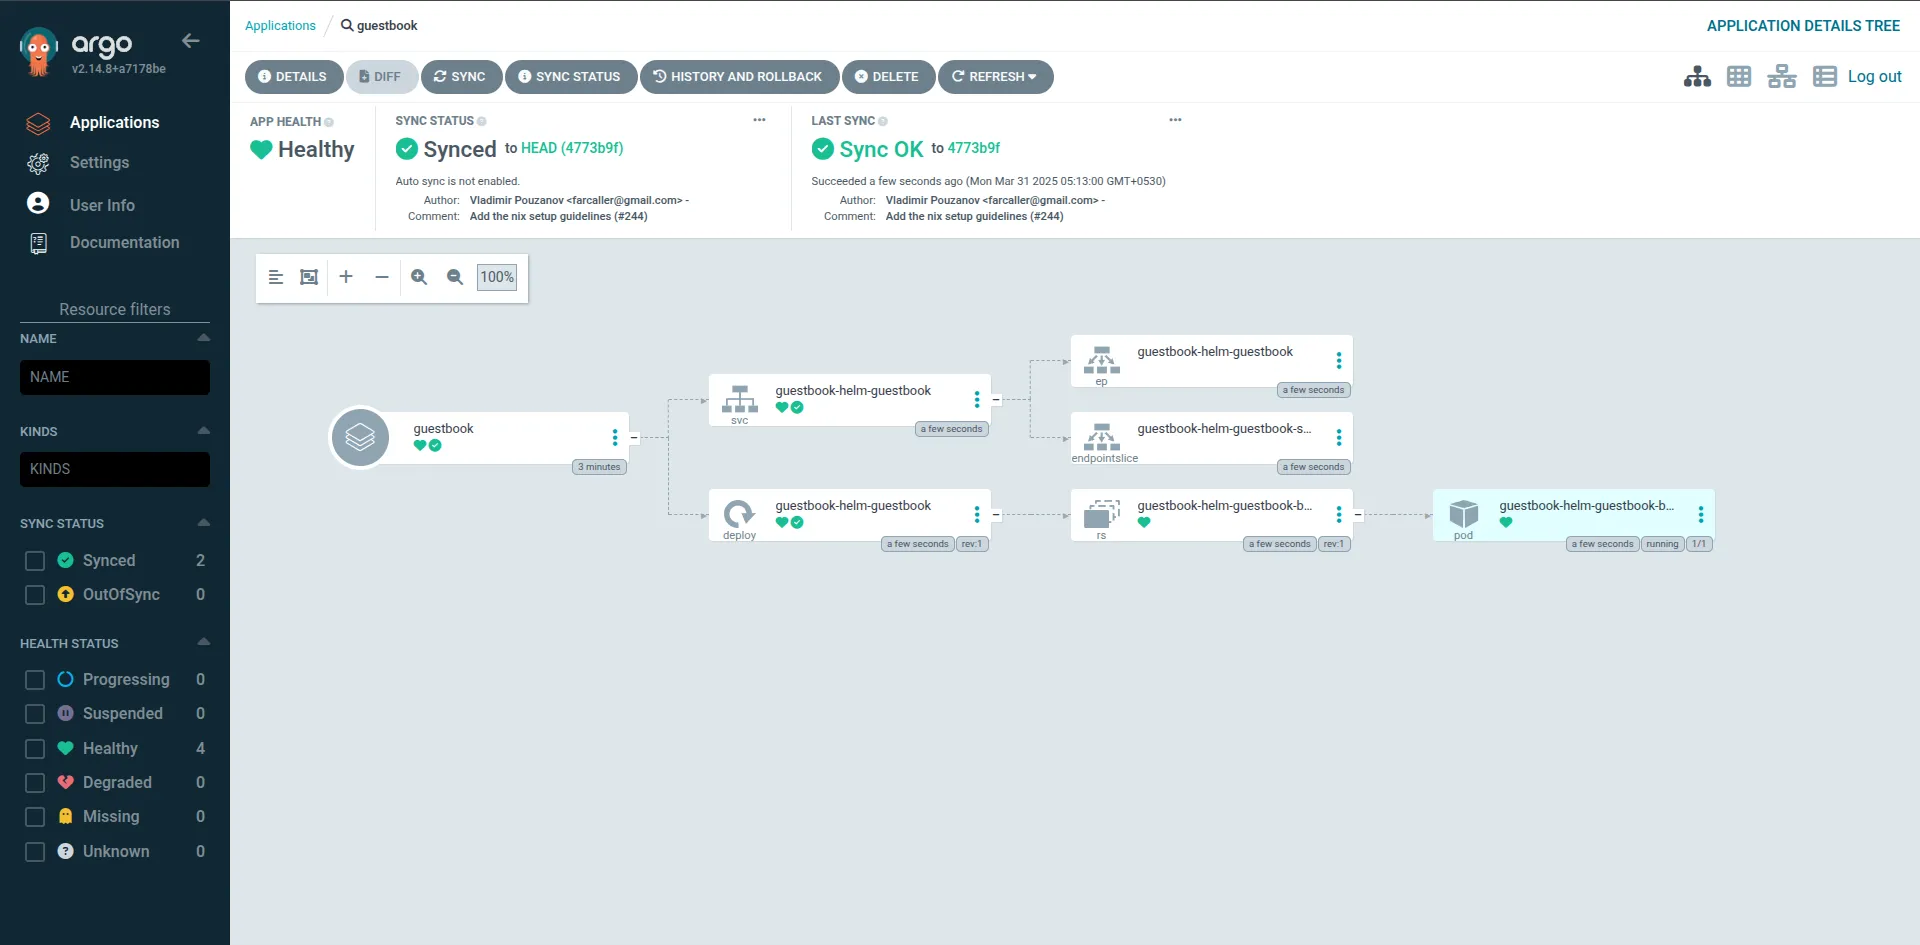This screenshot has height=945, width=1920.
Task: Start a SYNC of the app
Action: [460, 76]
